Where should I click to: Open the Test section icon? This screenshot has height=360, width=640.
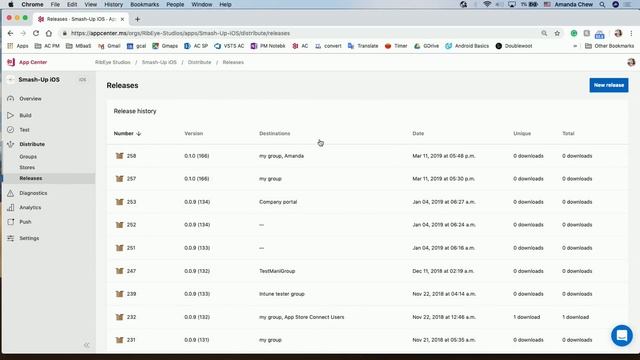(11, 129)
